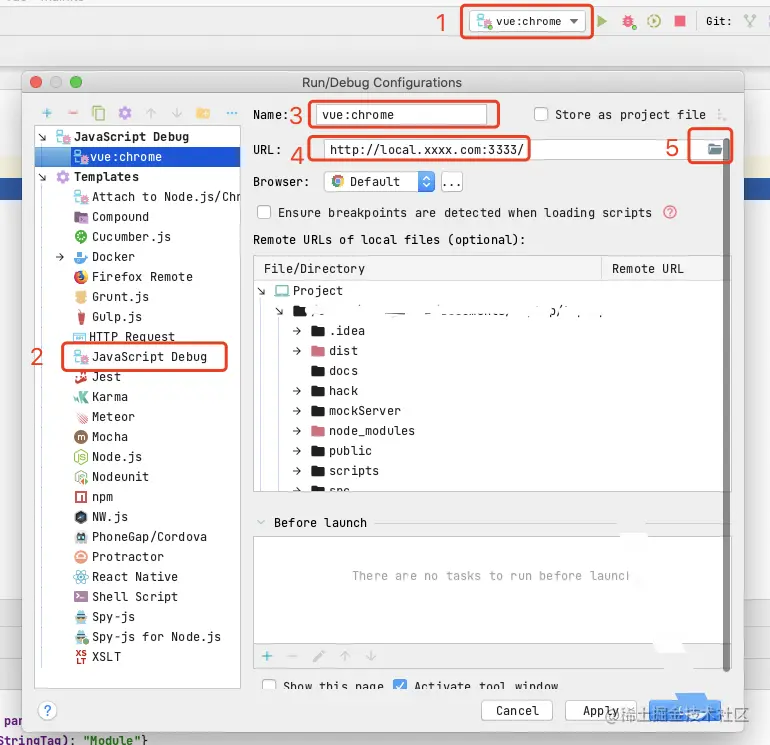Viewport: 770px width, 745px height.
Task: Move configuration down with the arrow icon
Action: click(177, 113)
